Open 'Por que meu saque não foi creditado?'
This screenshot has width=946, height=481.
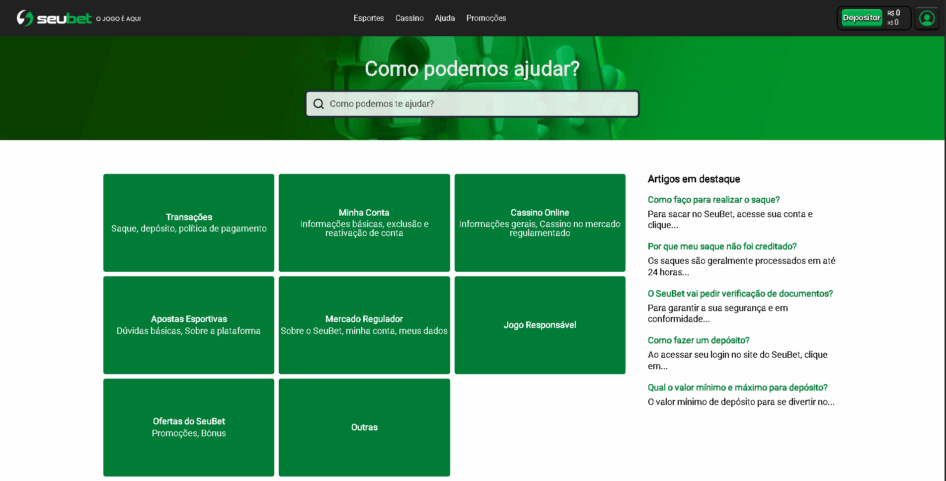(x=722, y=246)
